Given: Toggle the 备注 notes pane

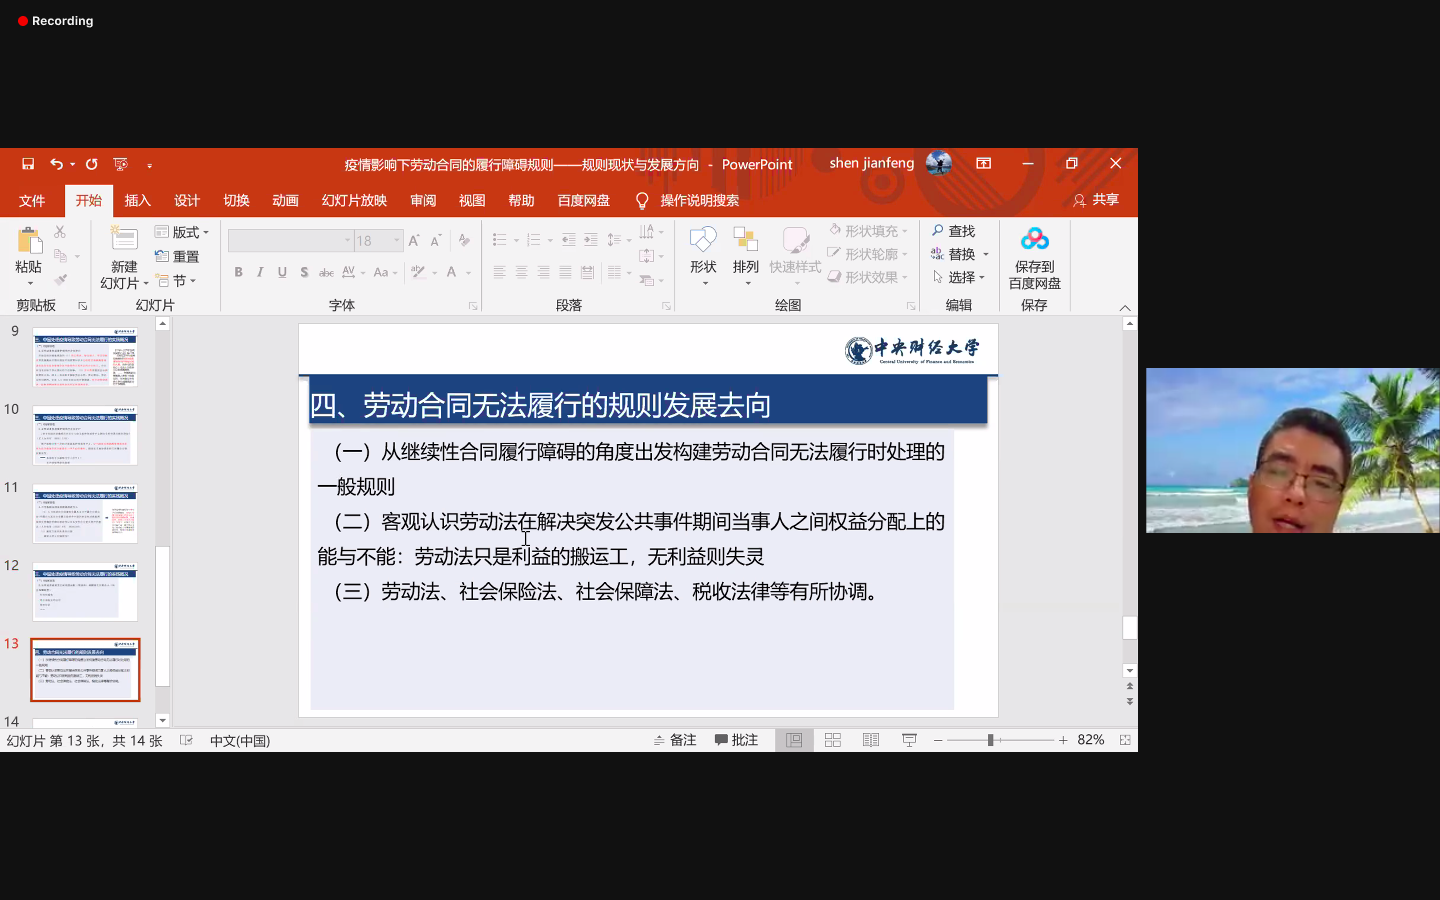Looking at the screenshot, I should [675, 740].
